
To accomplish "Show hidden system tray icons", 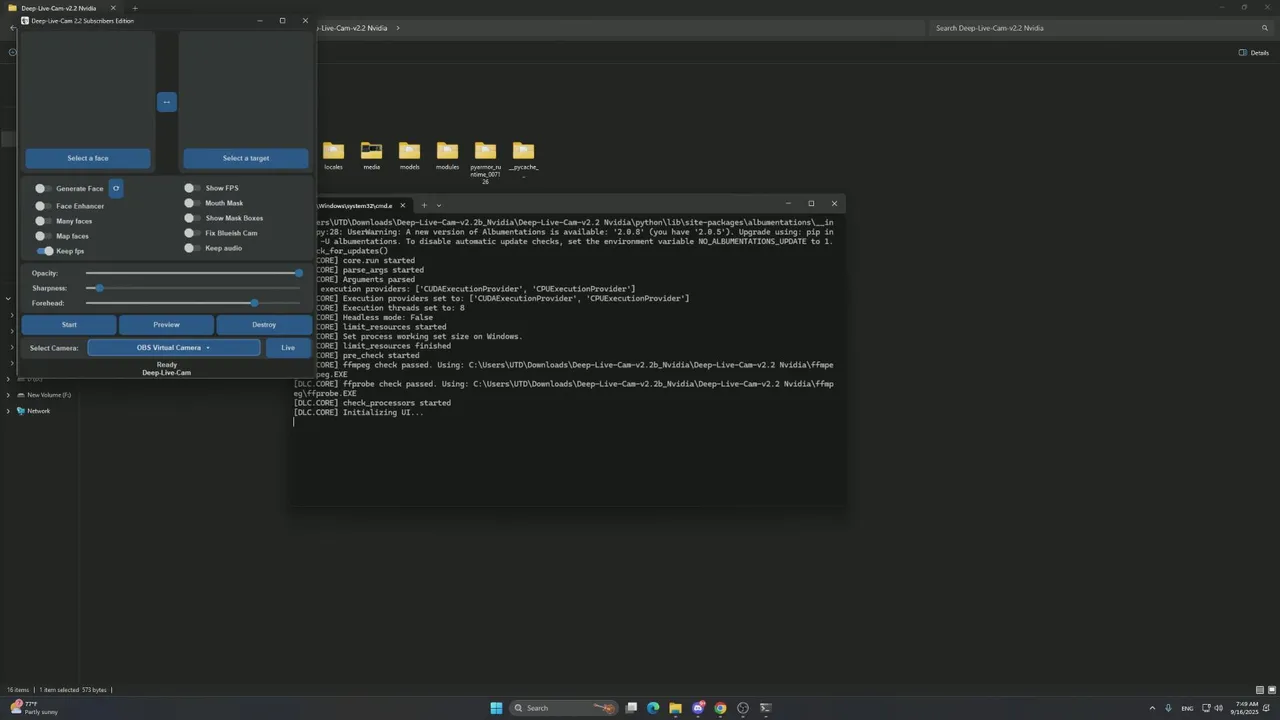I will point(1152,708).
